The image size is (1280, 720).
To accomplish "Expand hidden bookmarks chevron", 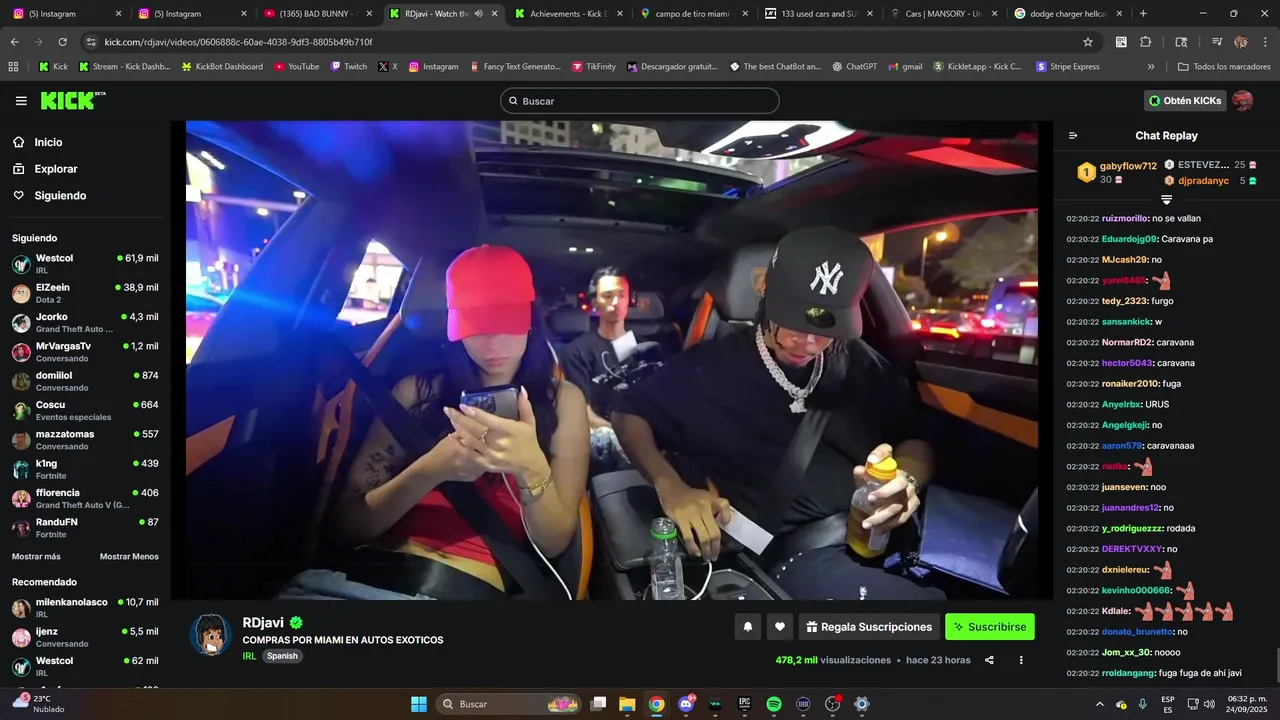I will 1151,67.
